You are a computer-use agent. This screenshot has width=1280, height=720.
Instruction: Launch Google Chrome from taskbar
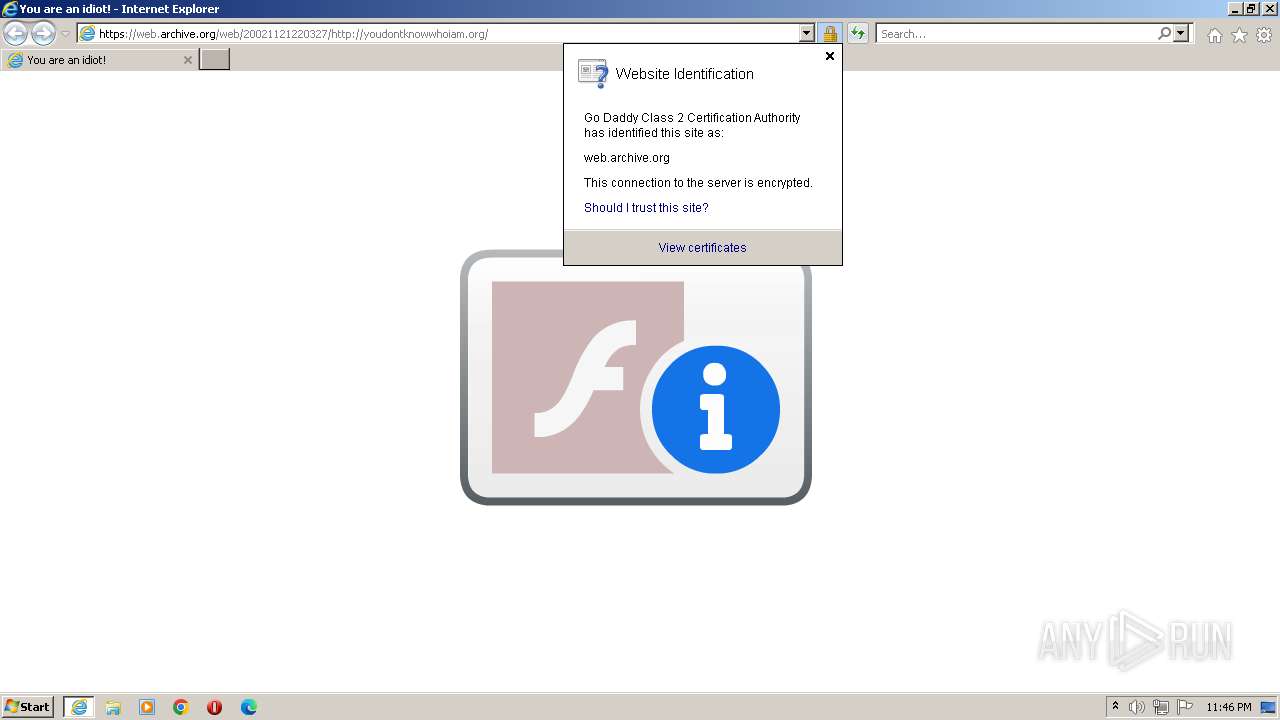[181, 707]
